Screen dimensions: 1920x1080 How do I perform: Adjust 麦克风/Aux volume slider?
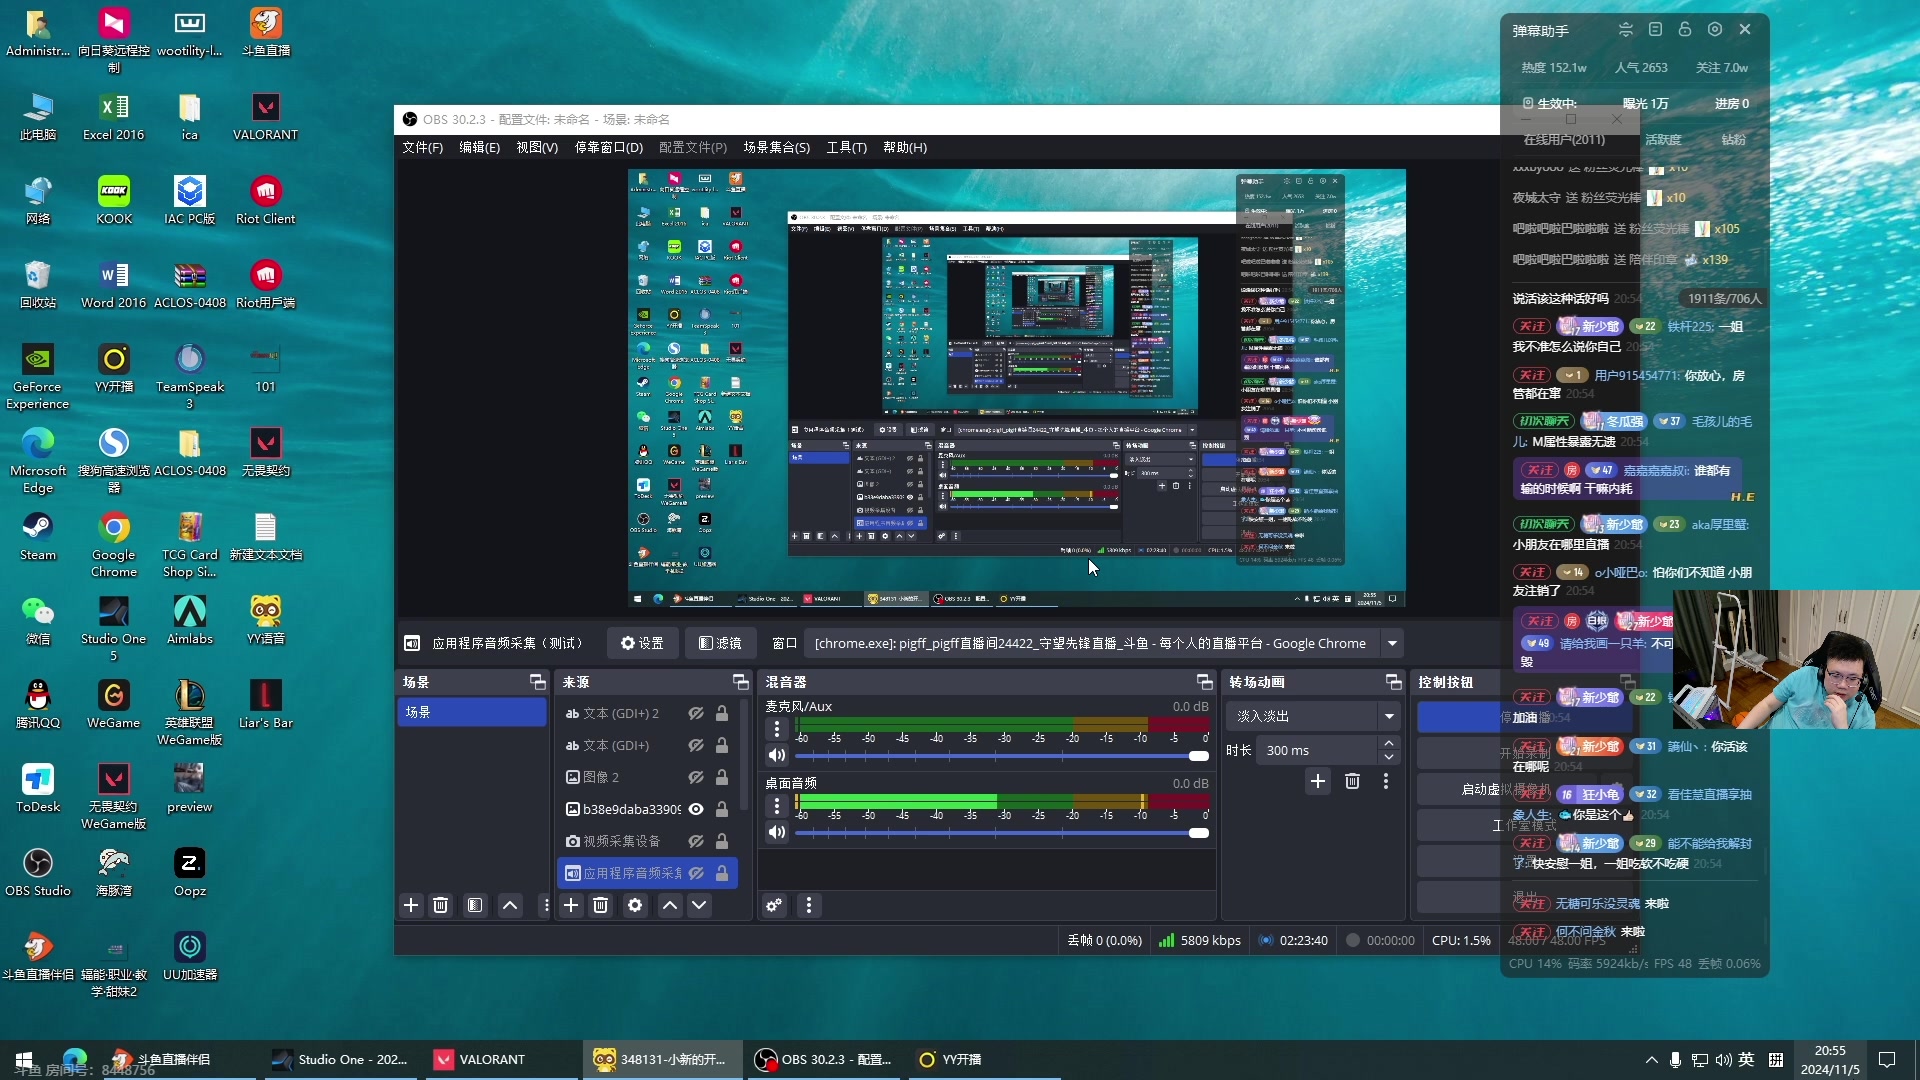click(1002, 756)
